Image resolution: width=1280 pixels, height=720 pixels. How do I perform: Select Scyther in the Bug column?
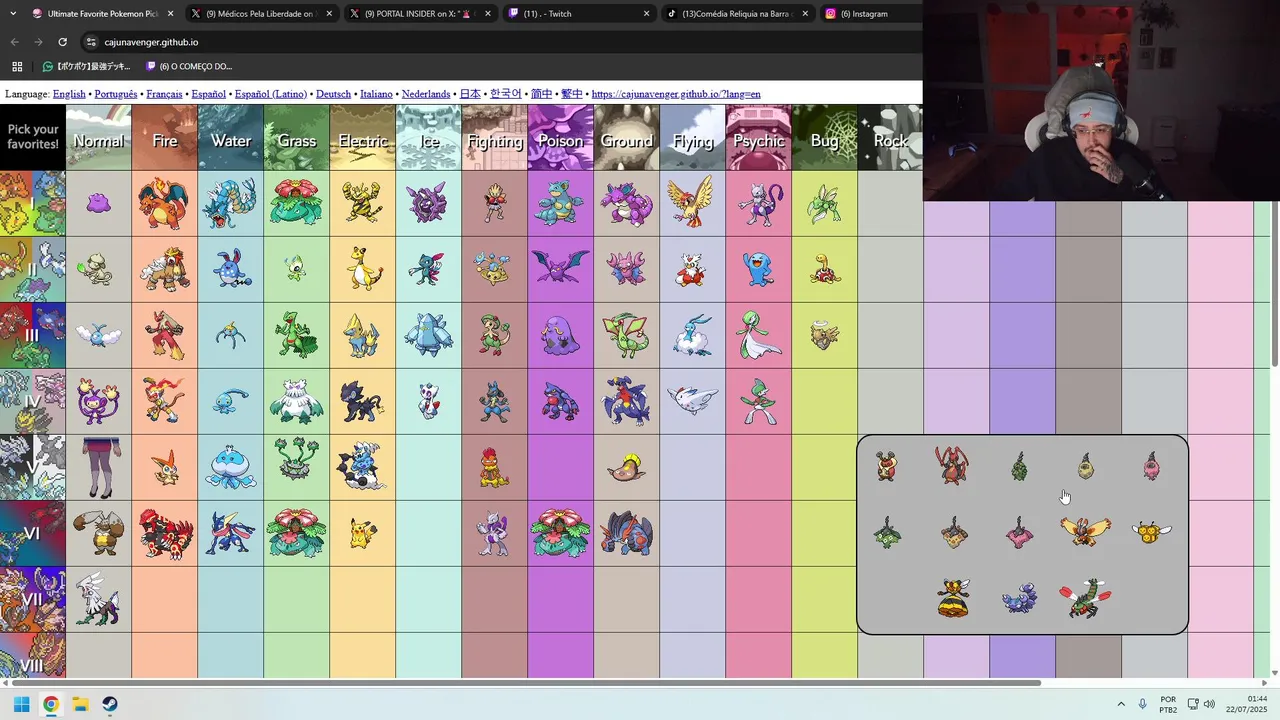[x=825, y=203]
